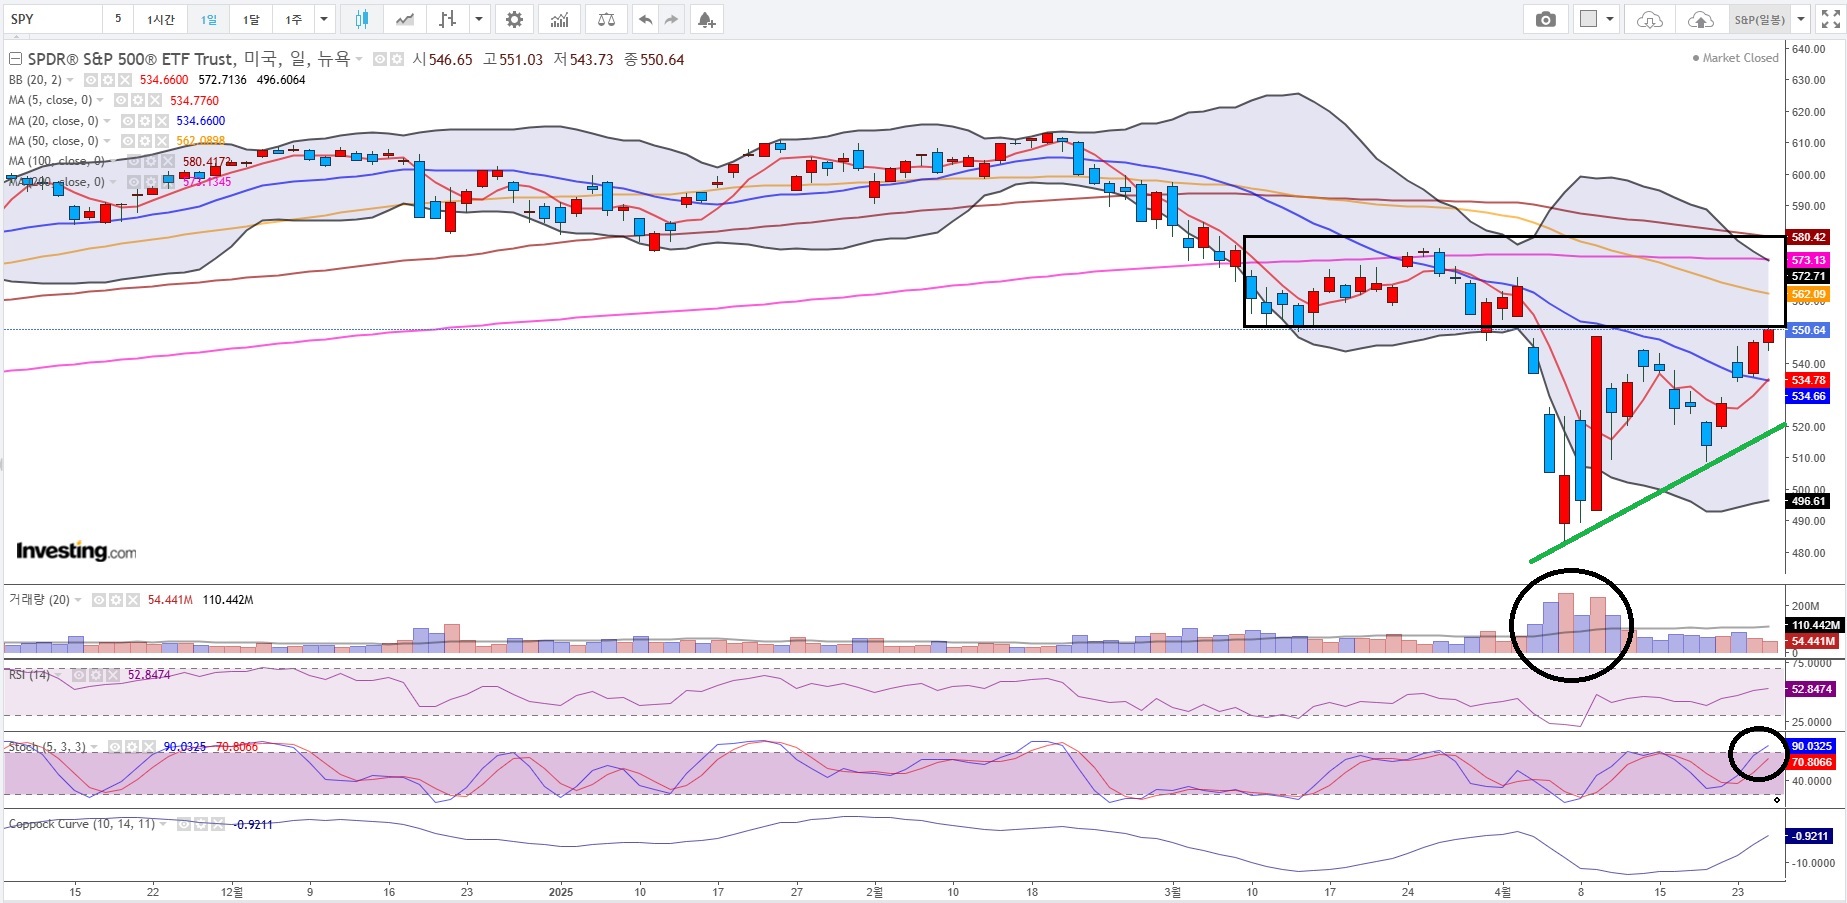Toggle visibility of the volume (20) indicator
This screenshot has width=1847, height=903.
point(98,600)
